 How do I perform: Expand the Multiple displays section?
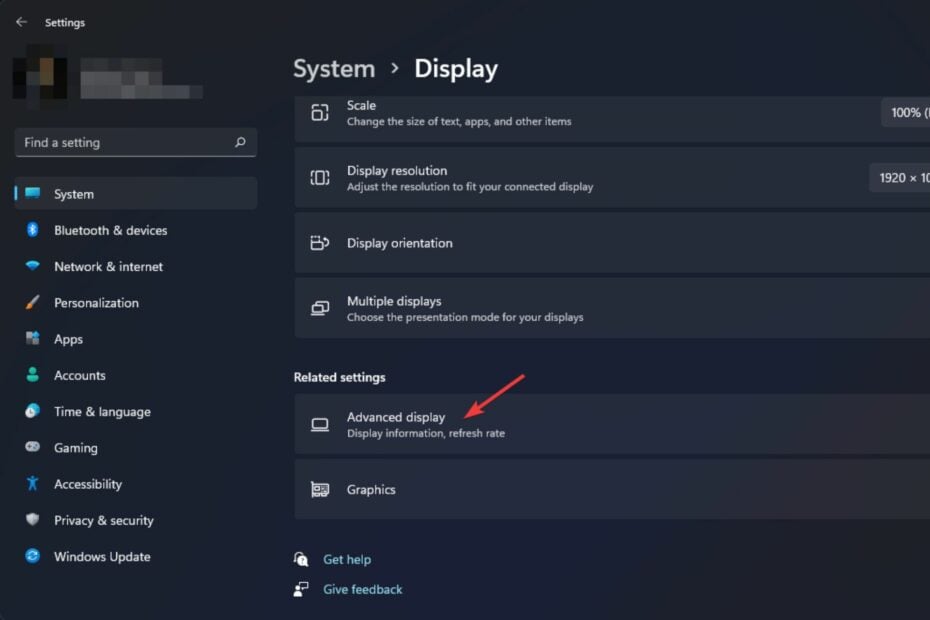pos(600,307)
